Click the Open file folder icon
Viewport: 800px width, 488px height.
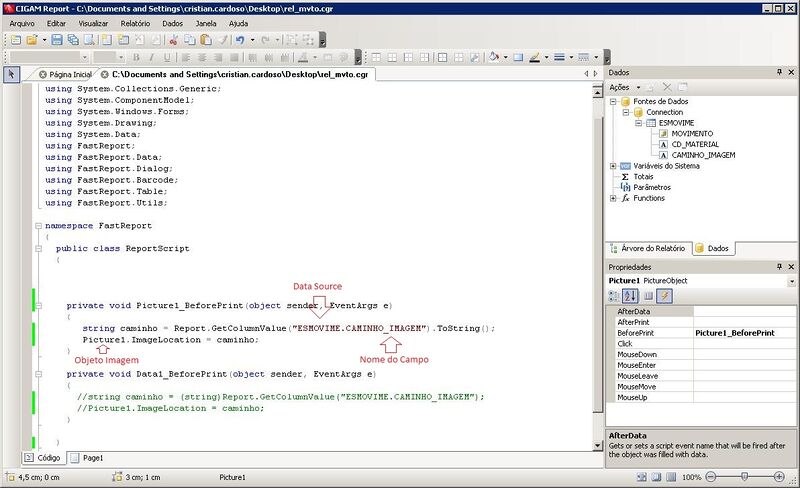[x=32, y=40]
